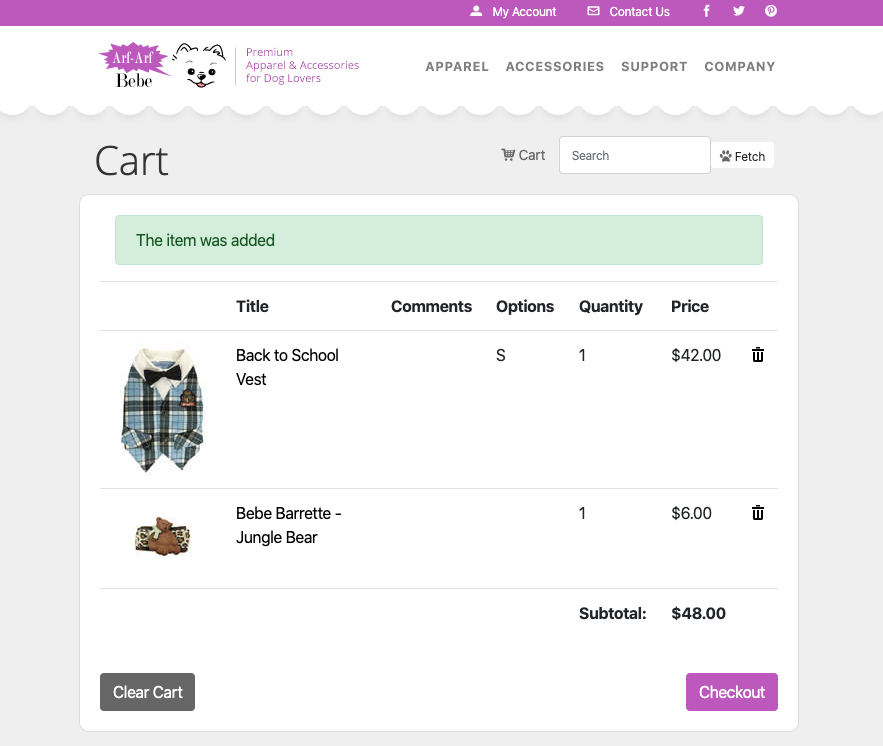Open the Pinterest social icon
Viewport: 883px width, 746px height.
771,11
